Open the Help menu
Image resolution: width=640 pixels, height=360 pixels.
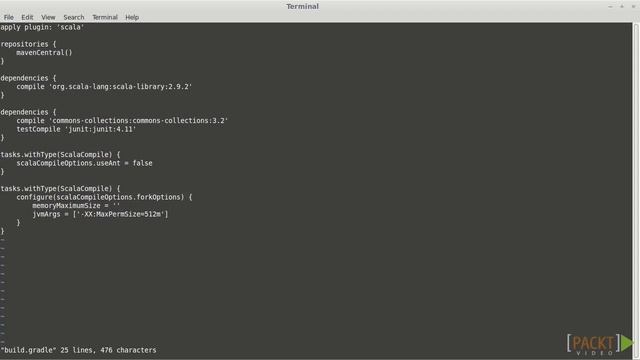click(132, 17)
